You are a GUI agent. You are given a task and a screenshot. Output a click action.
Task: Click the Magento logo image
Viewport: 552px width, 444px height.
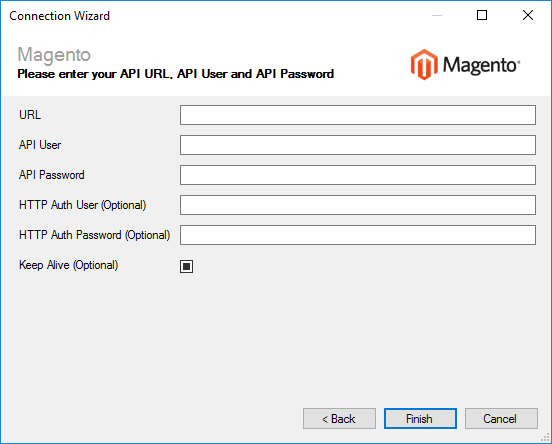465,64
